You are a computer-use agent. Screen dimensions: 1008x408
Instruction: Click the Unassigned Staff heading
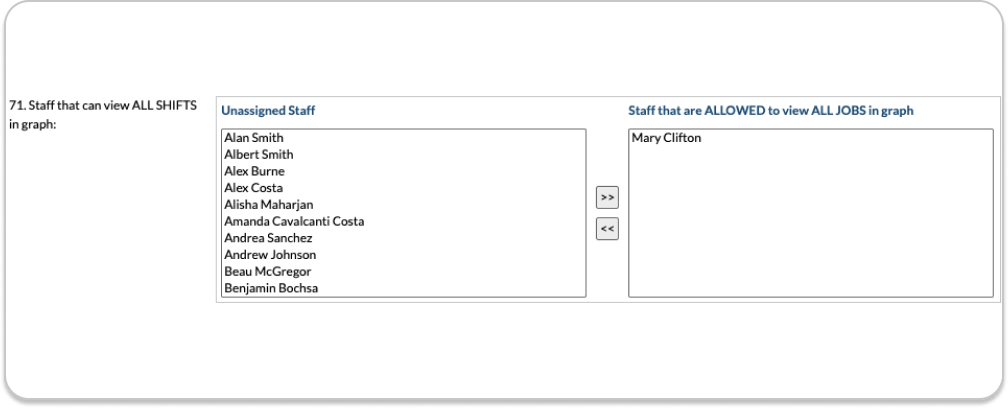[268, 111]
